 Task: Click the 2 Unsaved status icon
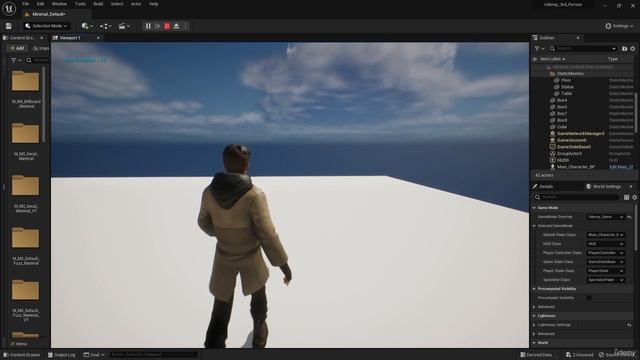click(x=569, y=355)
